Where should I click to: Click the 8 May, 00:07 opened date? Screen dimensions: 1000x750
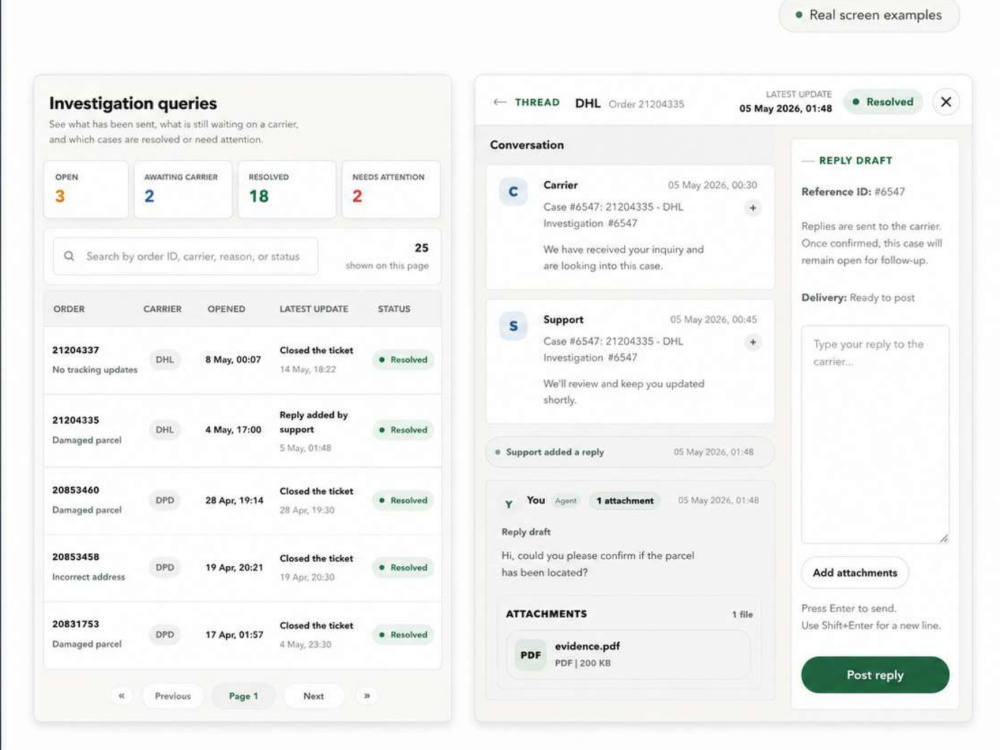[233, 360]
